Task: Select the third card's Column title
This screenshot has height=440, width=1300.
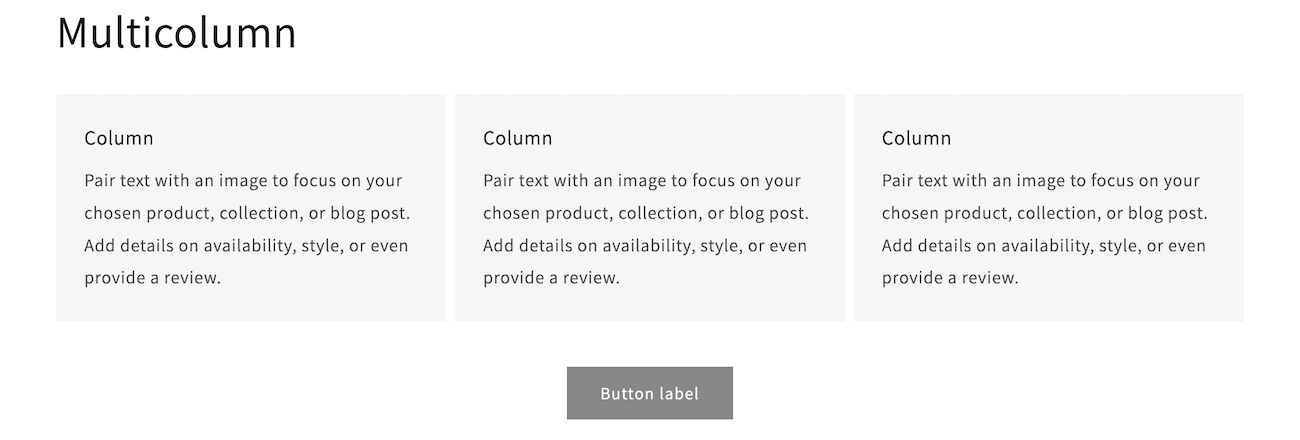Action: coord(916,138)
